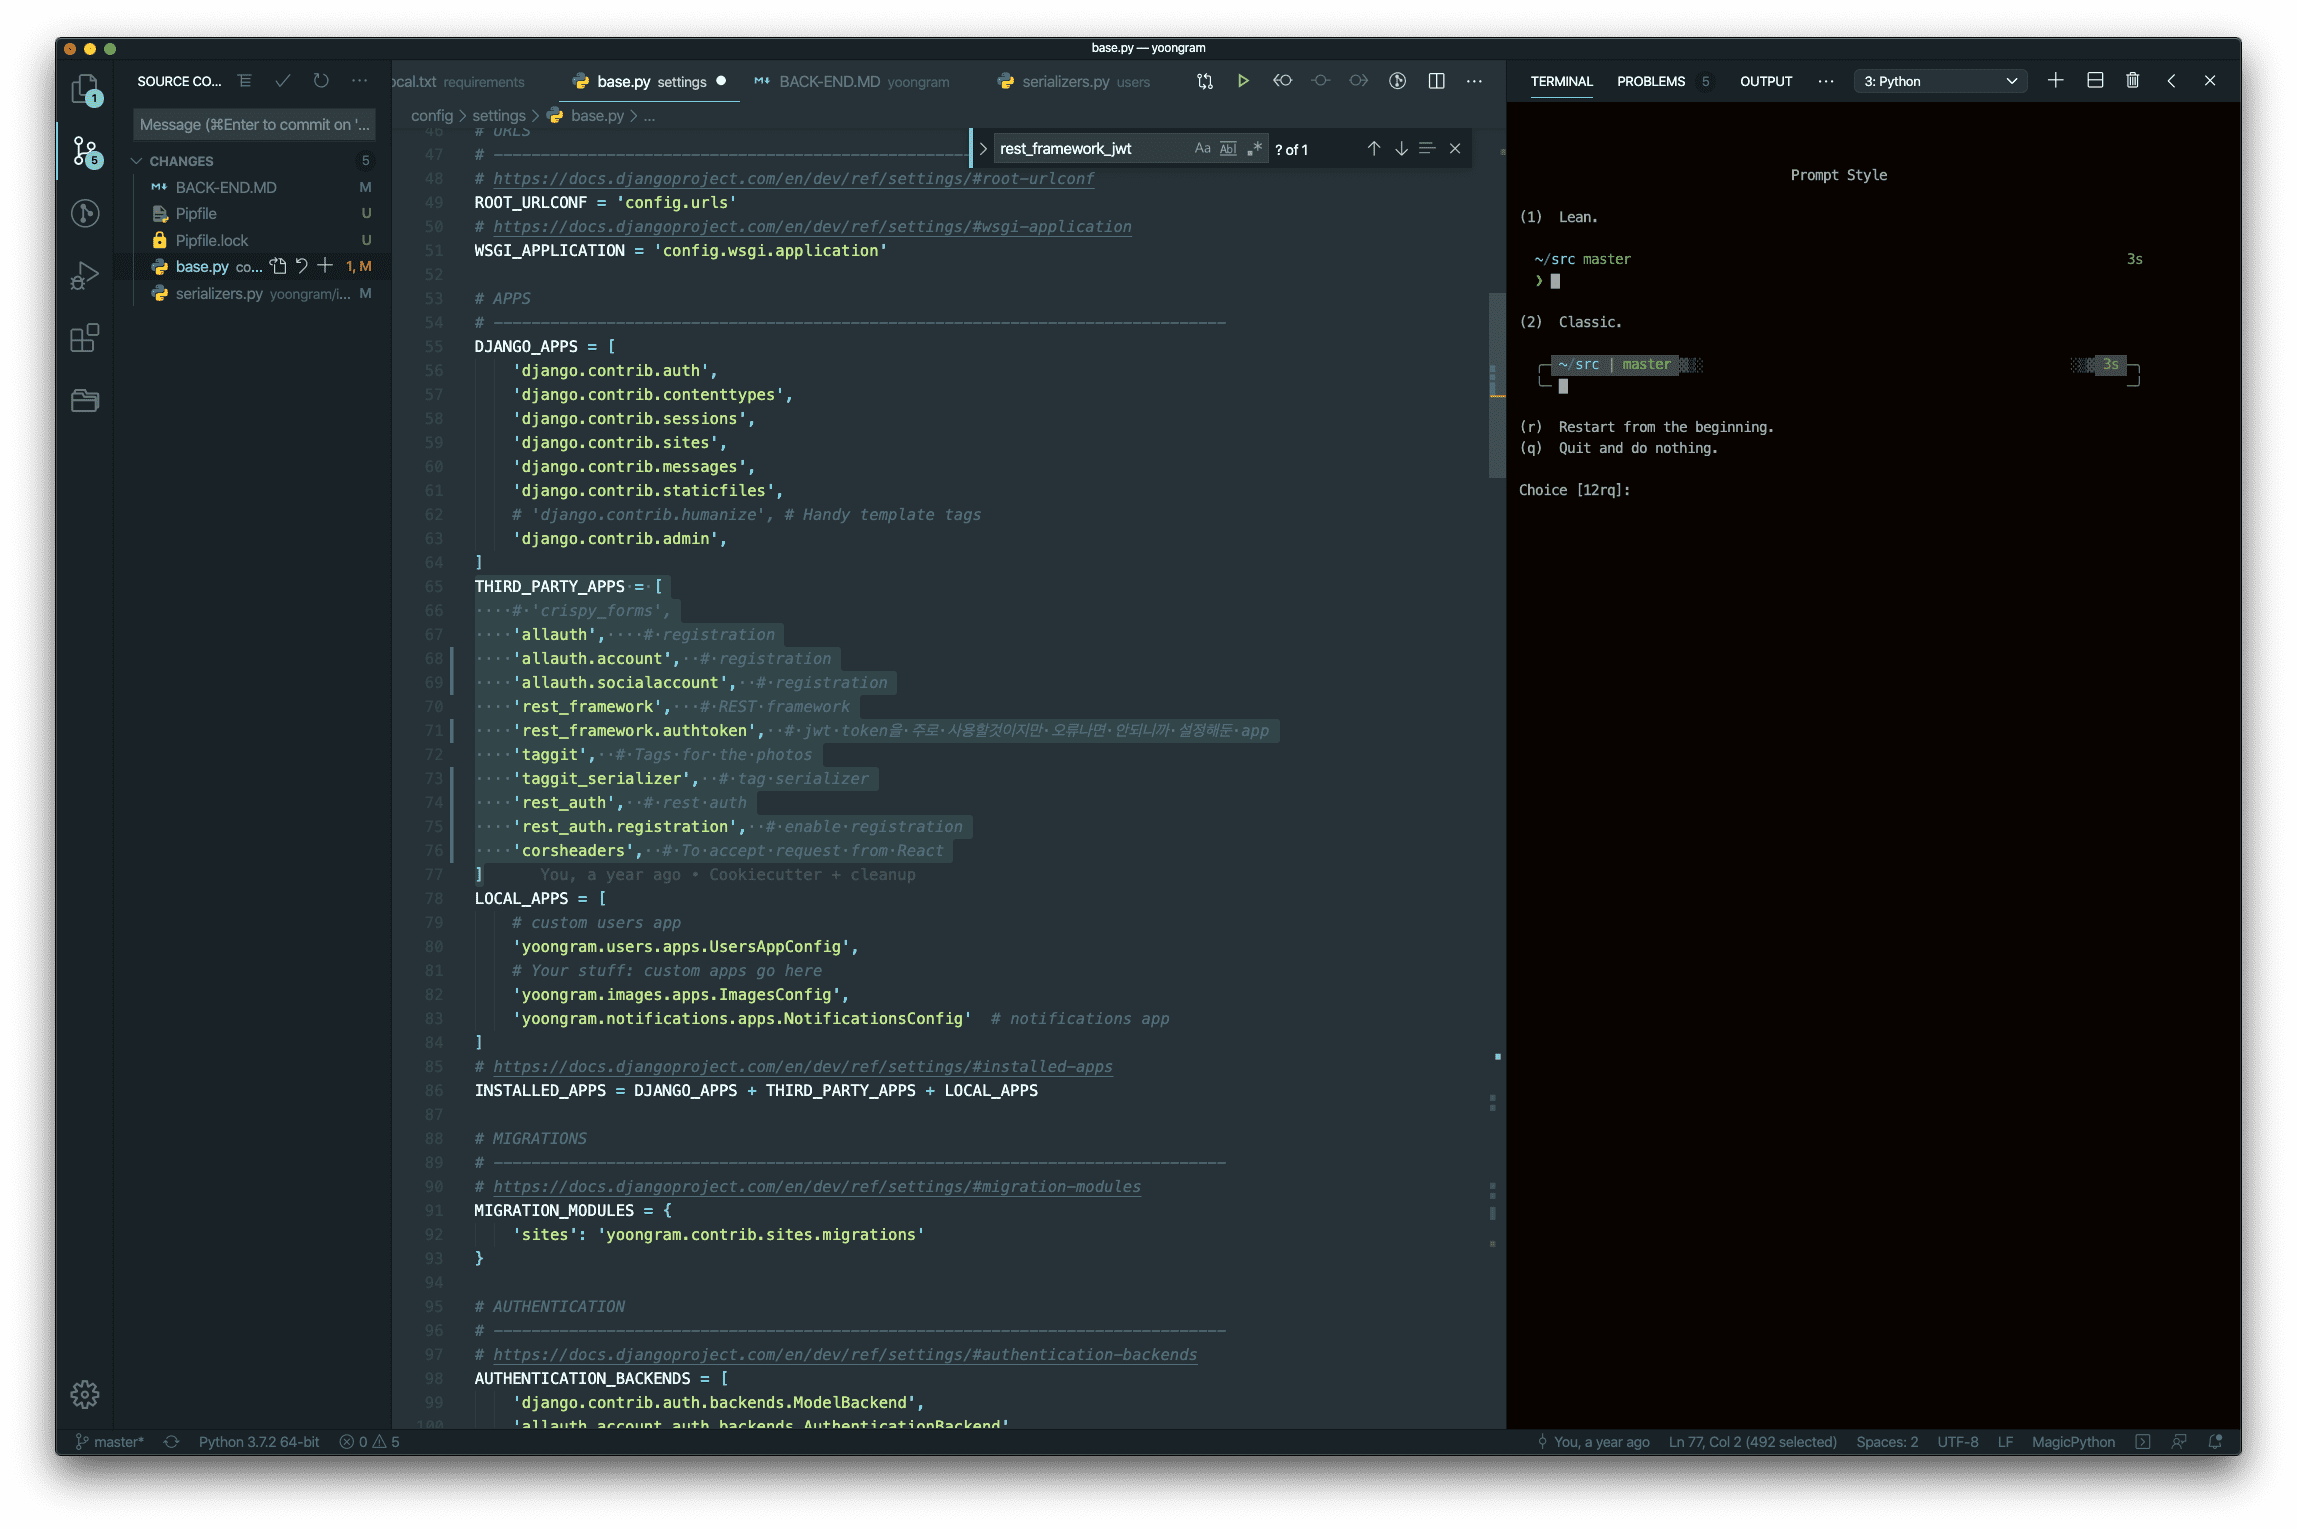Click the commit message input field
The height and width of the screenshot is (1529, 2297).
[x=254, y=125]
